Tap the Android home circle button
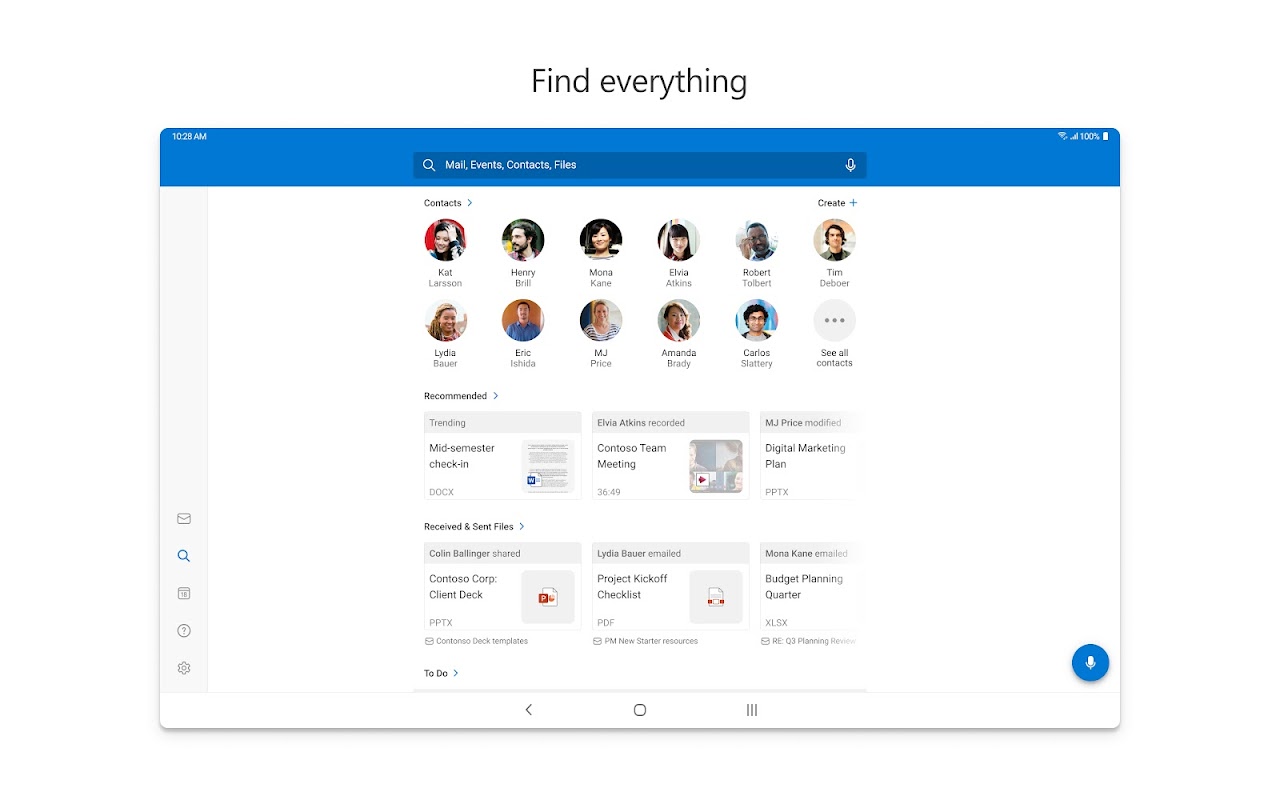The image size is (1280, 800). (x=640, y=710)
